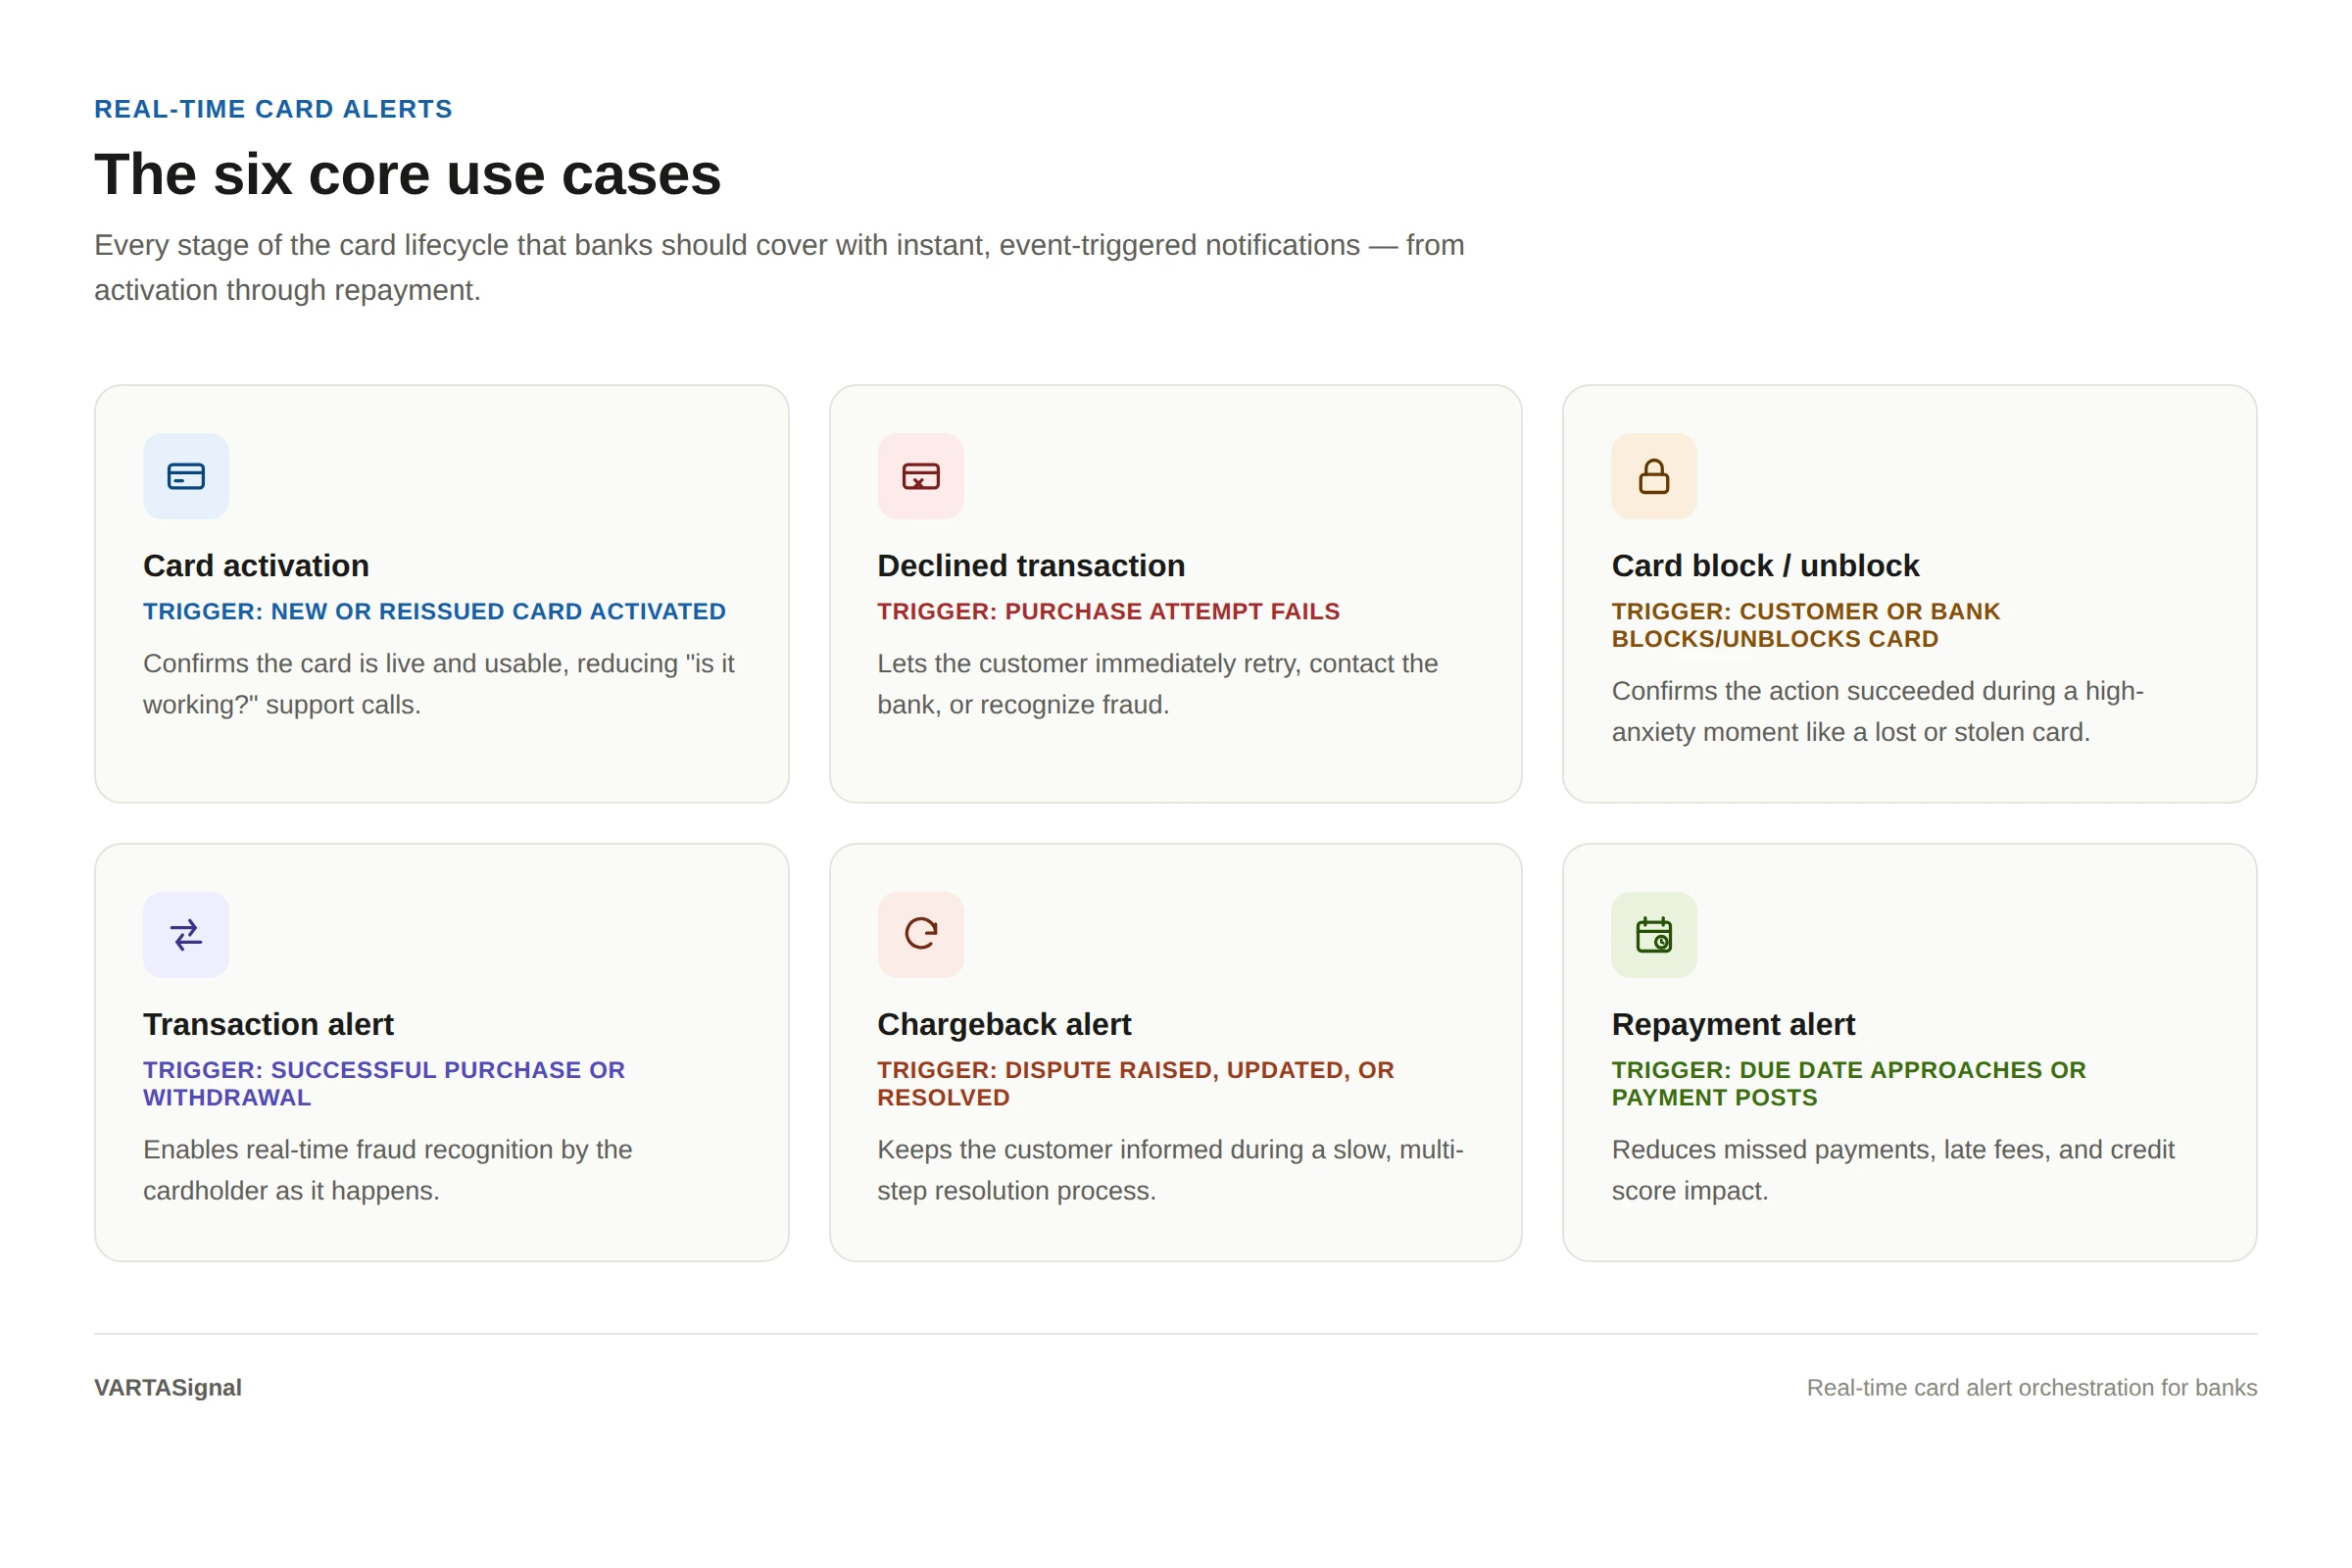Click the circular refresh Chargeback alert icon
Viewport: 2352px width, 1568px height.
(920, 935)
